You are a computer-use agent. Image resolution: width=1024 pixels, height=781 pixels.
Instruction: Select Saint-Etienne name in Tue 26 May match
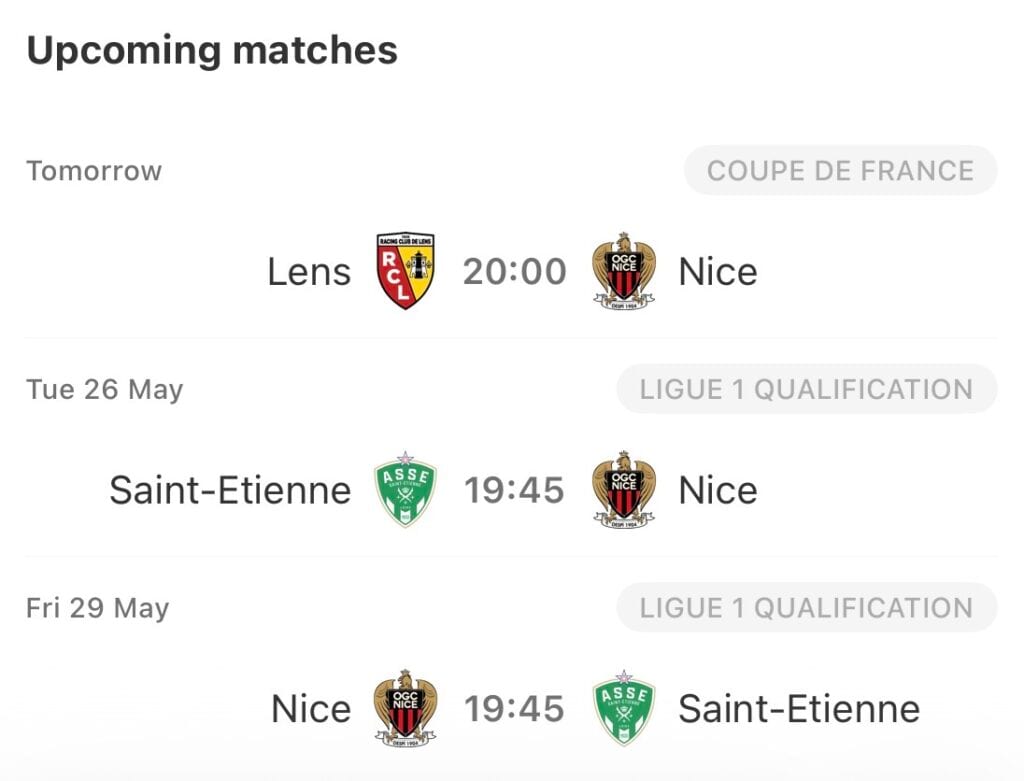coord(231,490)
